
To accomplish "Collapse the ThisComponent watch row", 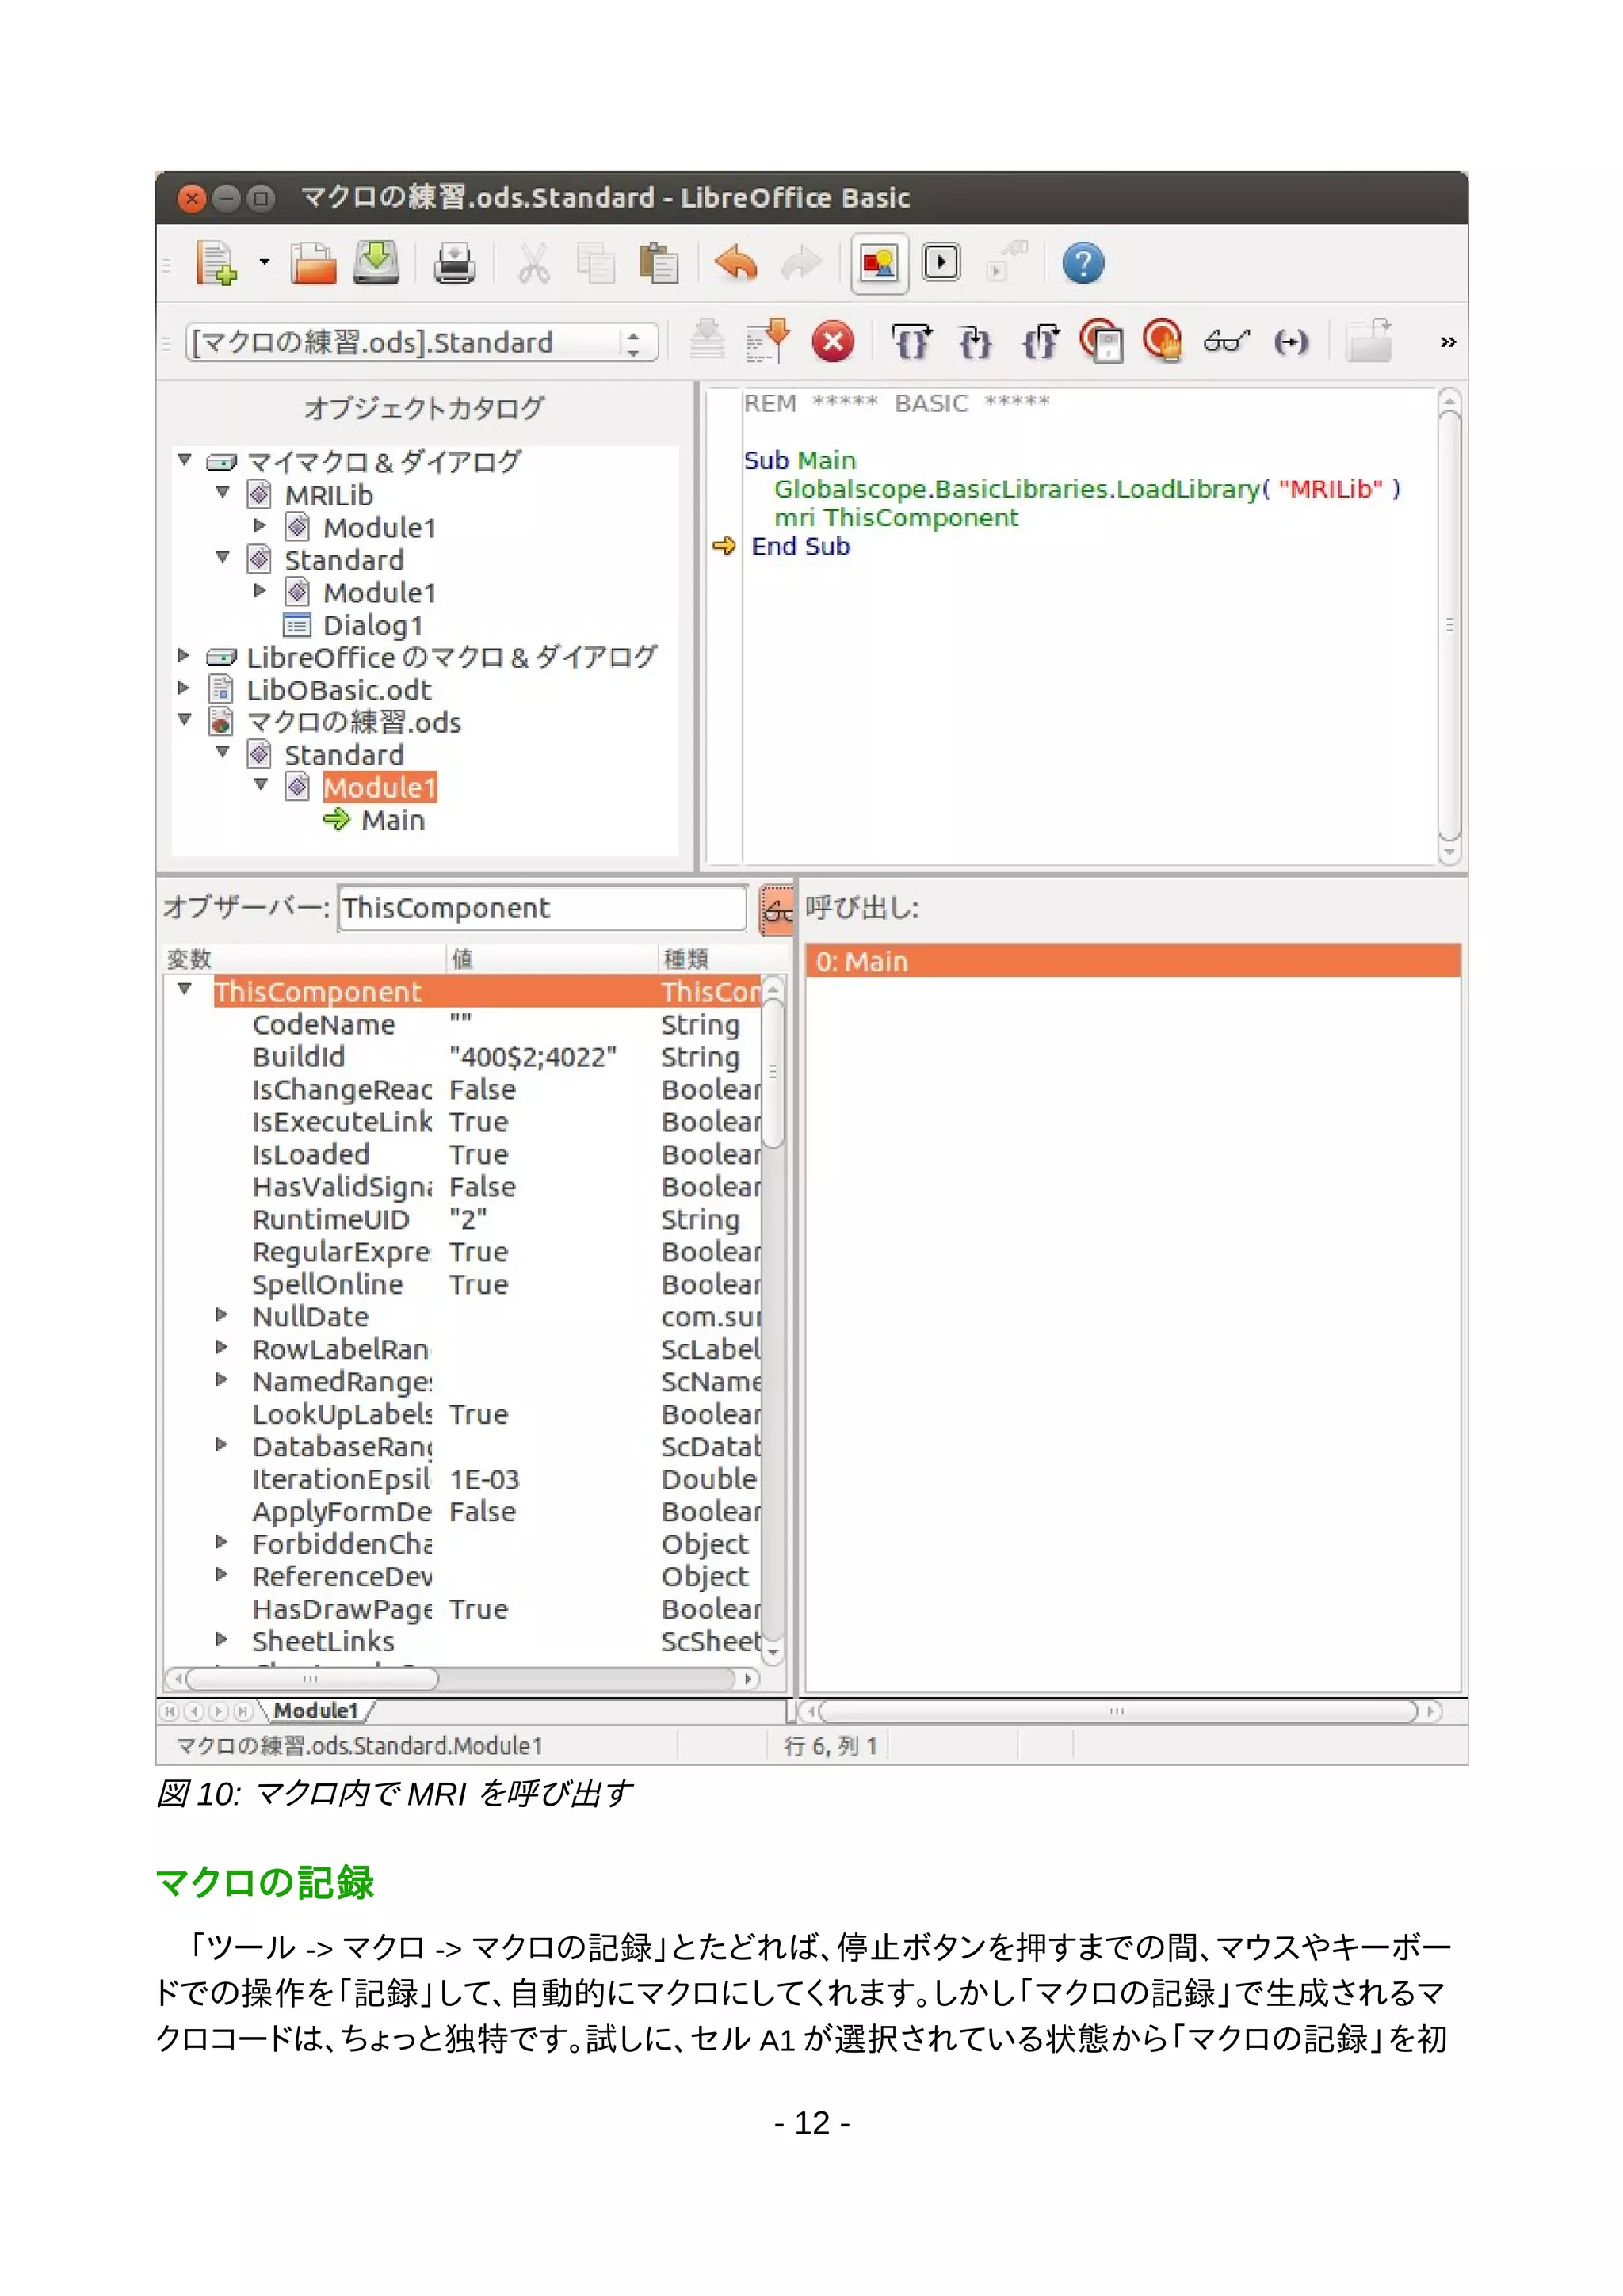I will pyautogui.click(x=184, y=989).
